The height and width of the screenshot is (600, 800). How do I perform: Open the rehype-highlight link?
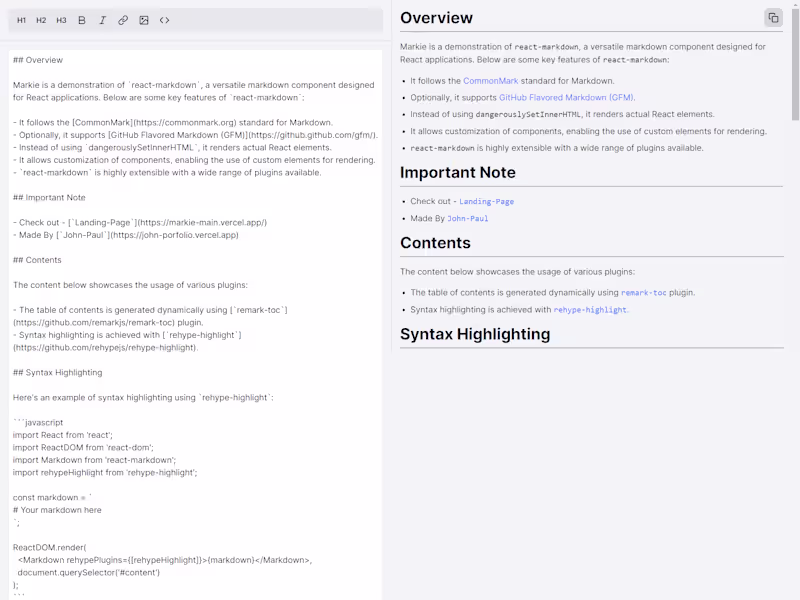tap(590, 310)
